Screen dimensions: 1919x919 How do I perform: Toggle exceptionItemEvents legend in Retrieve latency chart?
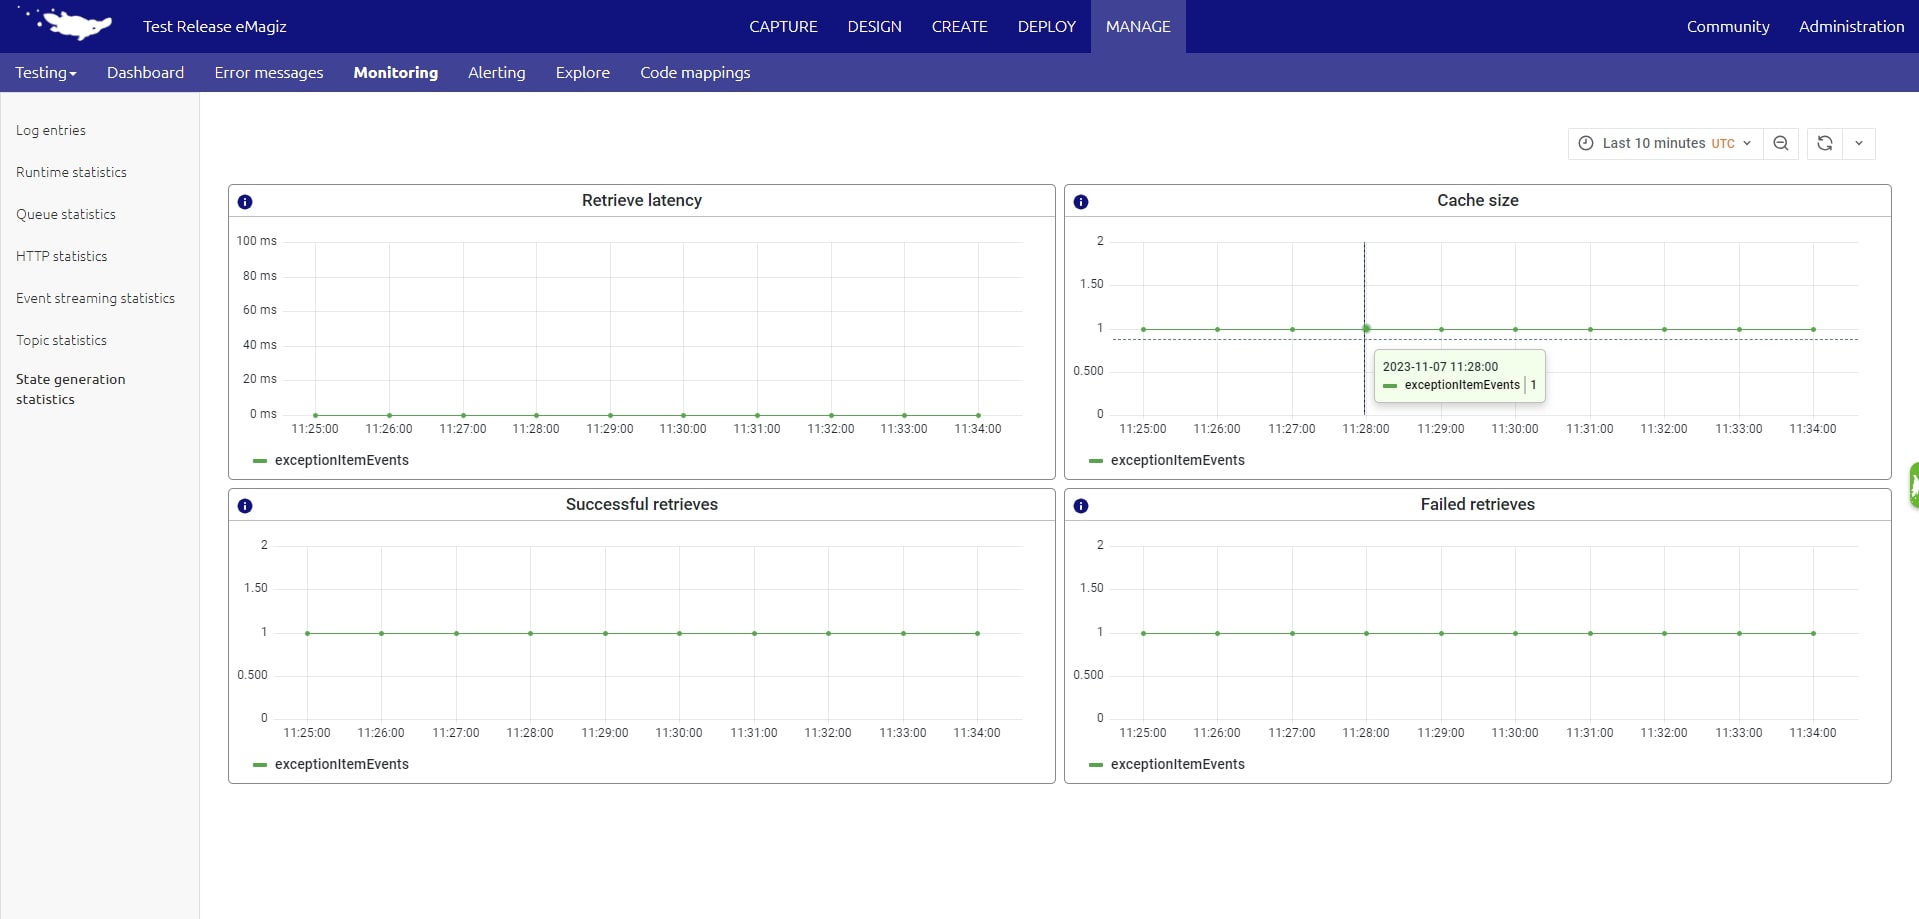point(341,460)
